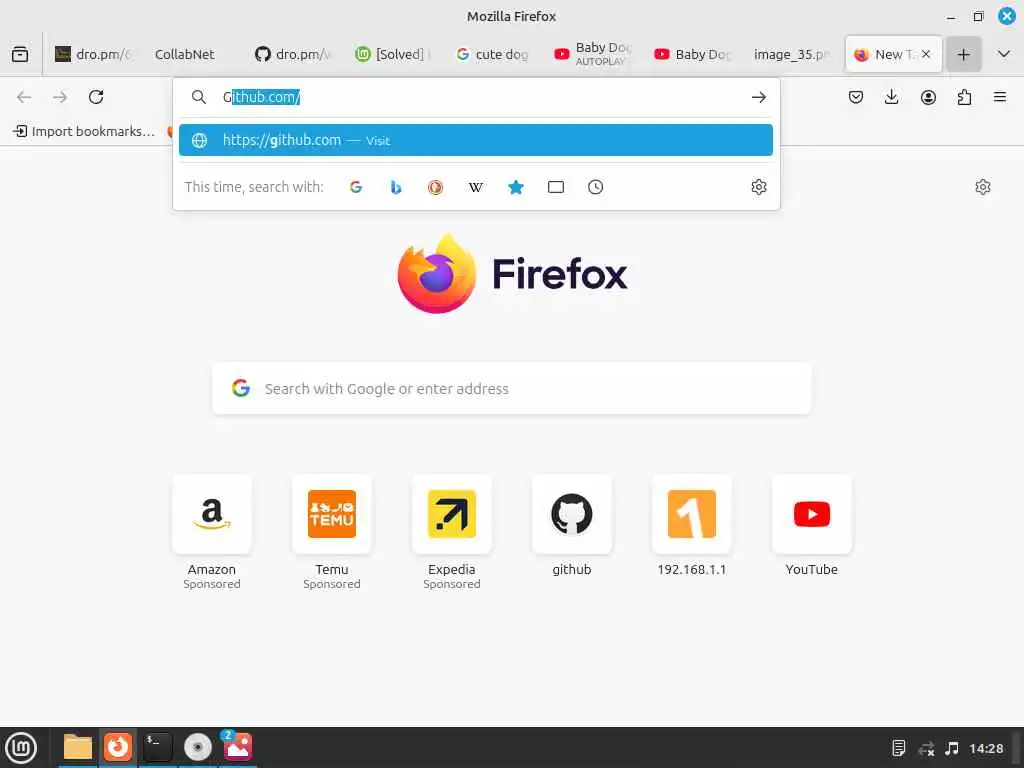The height and width of the screenshot is (768, 1024).
Task: Click the clock showing 14:28
Action: coord(986,748)
